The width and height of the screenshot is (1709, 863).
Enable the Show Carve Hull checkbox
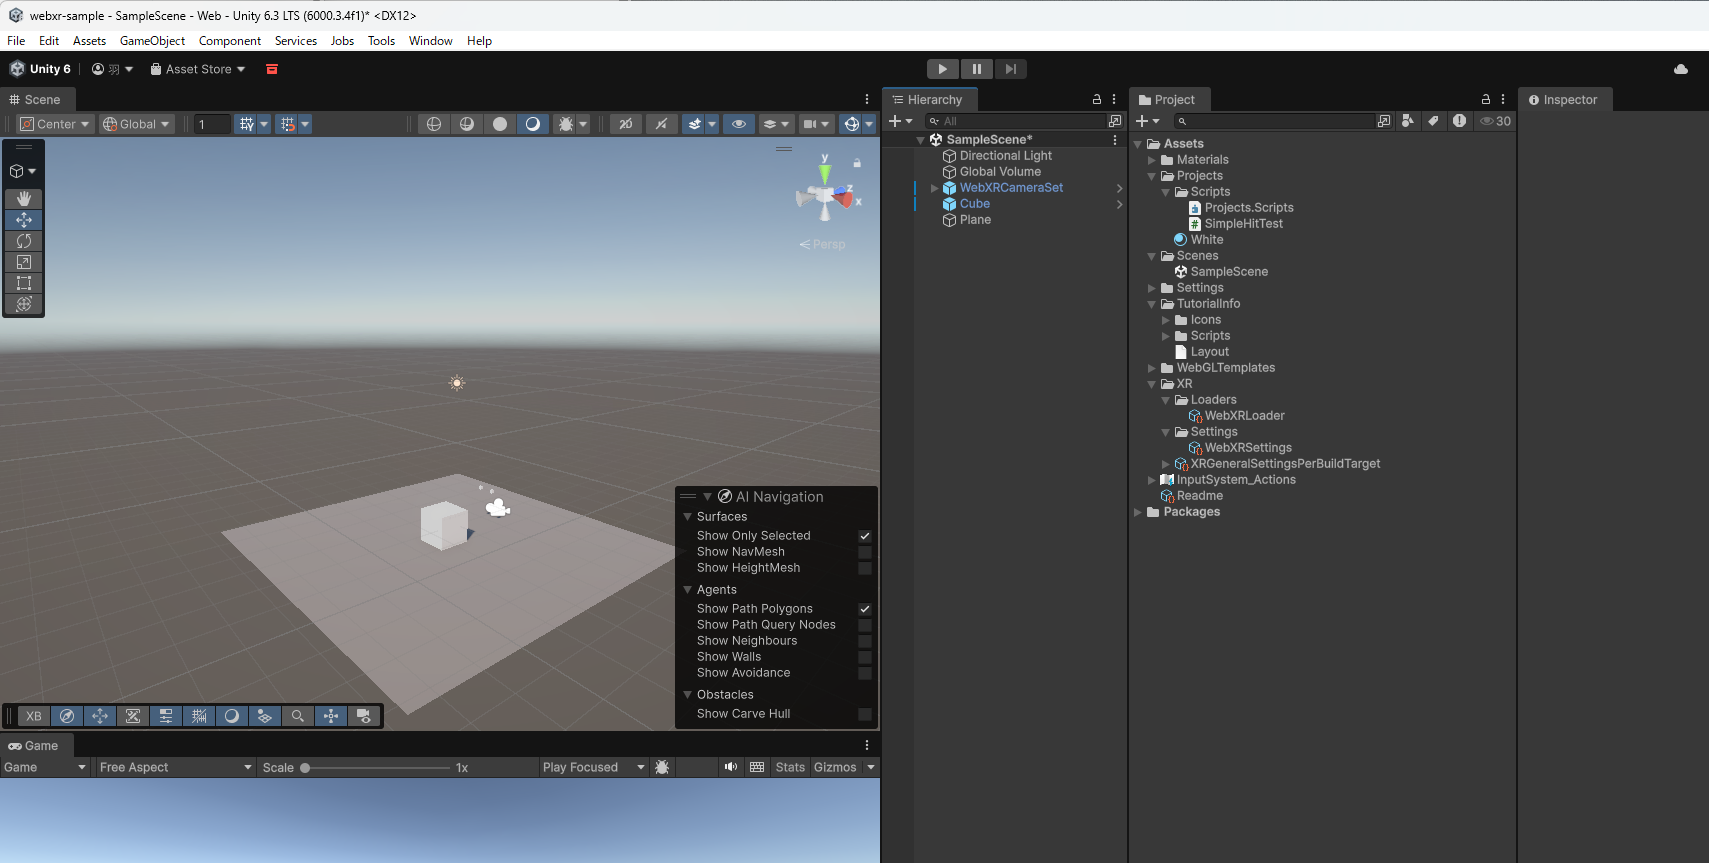[865, 714]
